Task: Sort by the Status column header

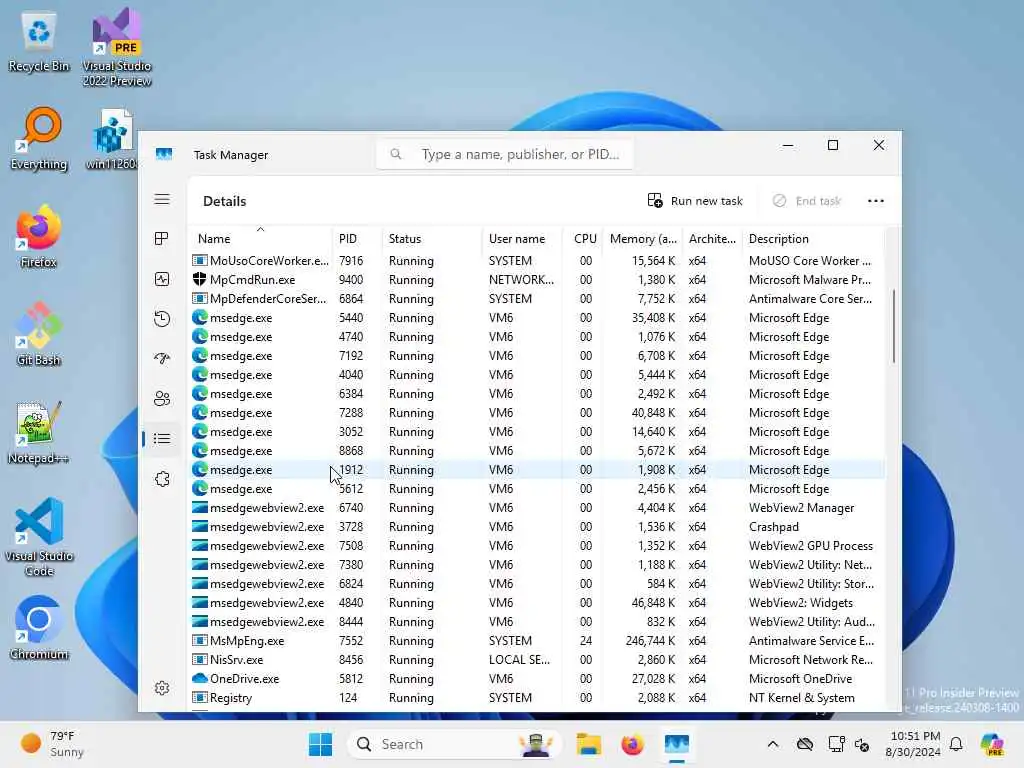Action: 432,238
